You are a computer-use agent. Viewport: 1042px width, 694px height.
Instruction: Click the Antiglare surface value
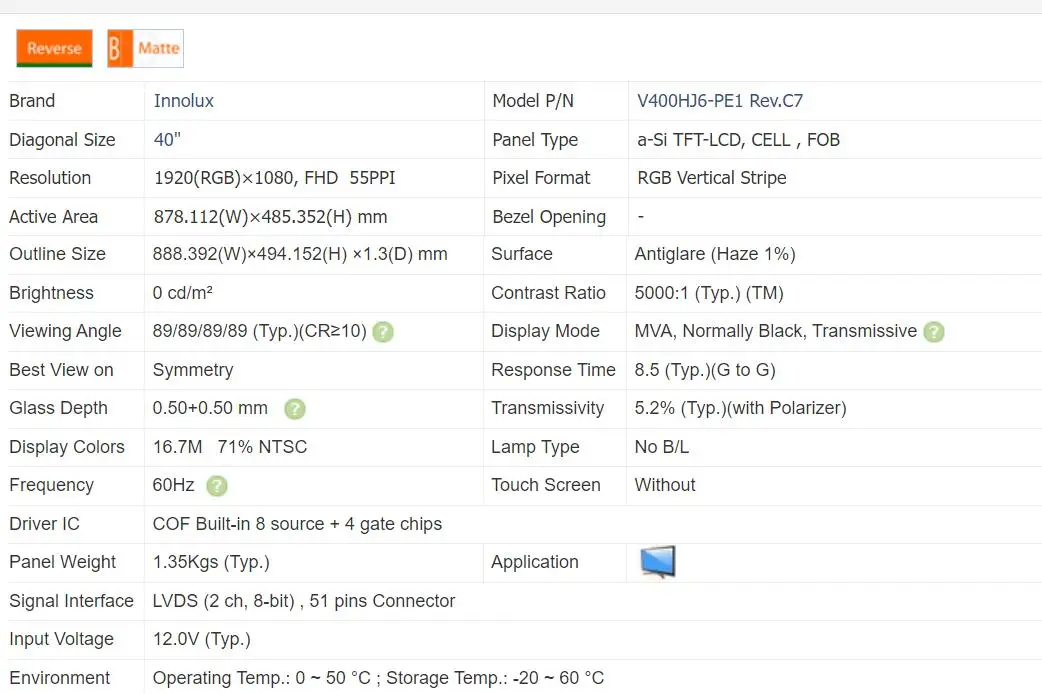click(714, 254)
